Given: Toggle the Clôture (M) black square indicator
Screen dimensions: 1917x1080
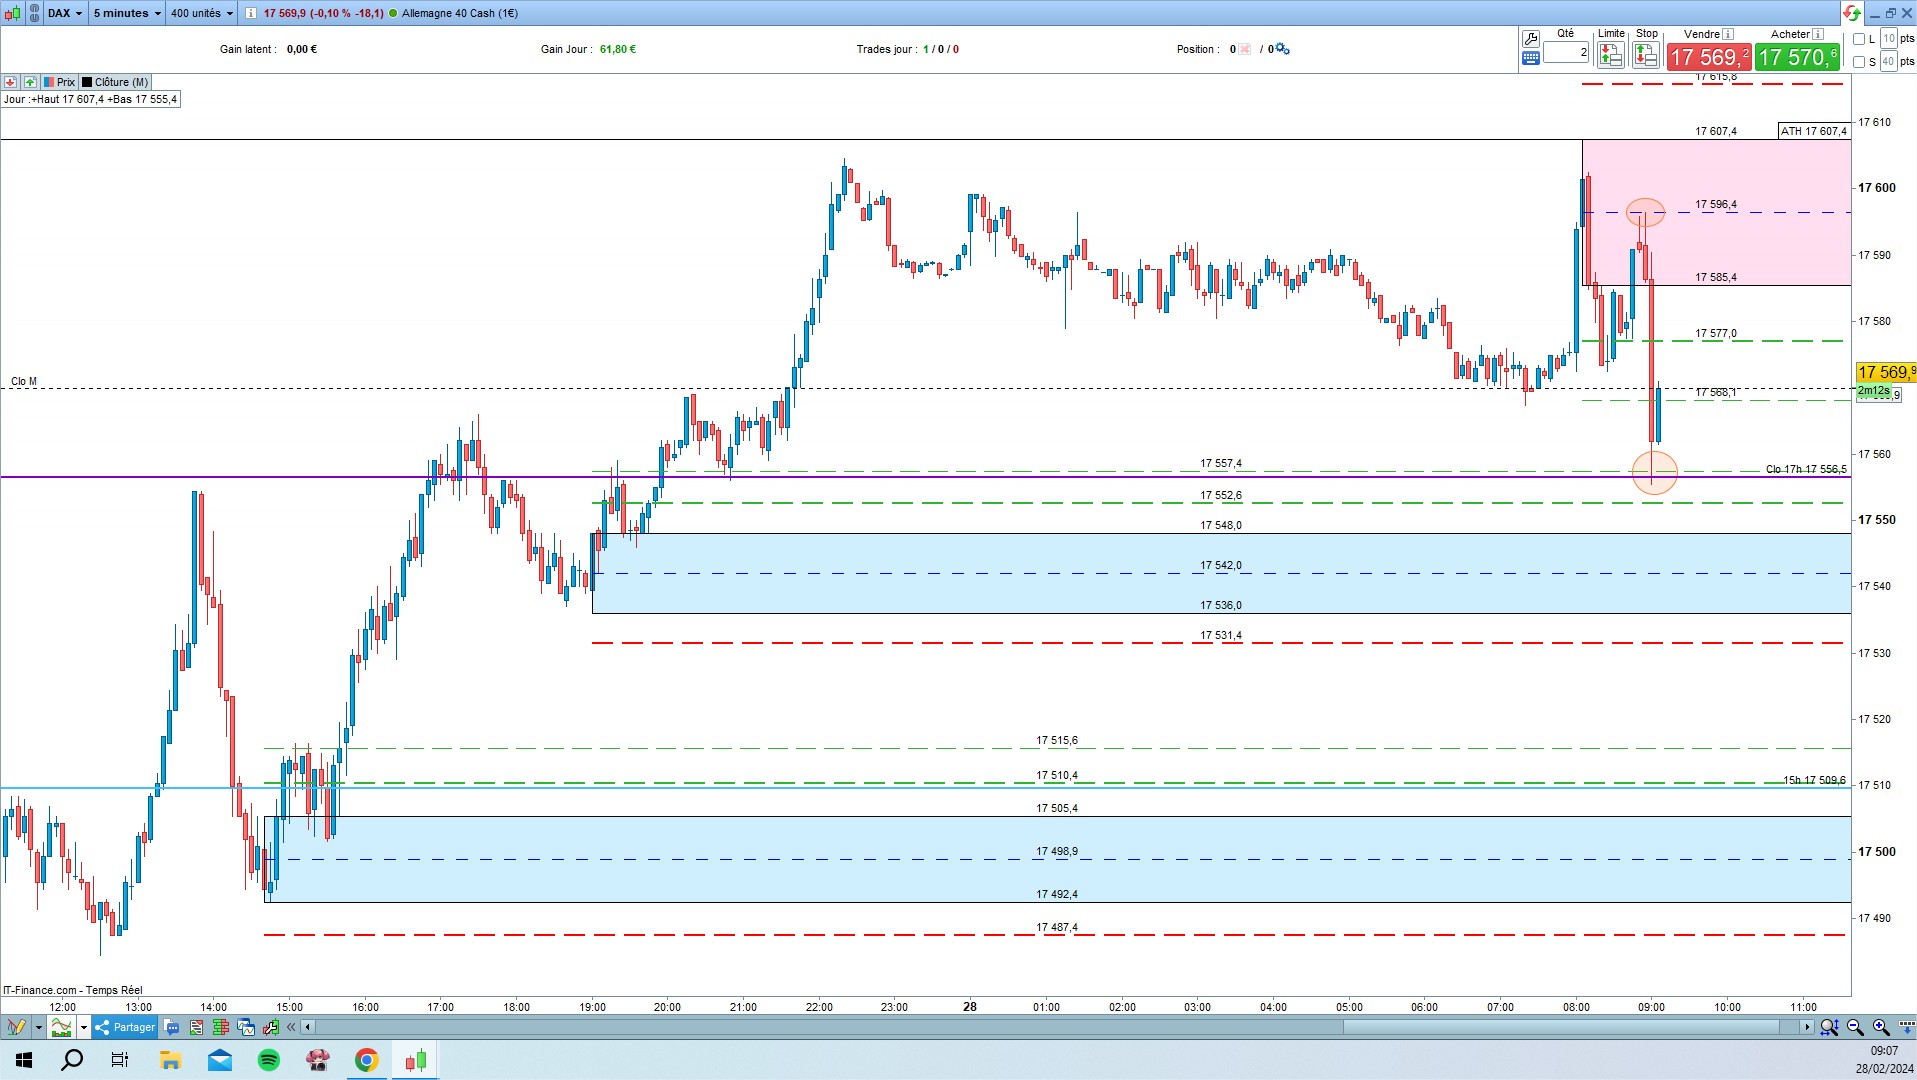Looking at the screenshot, I should pos(87,82).
